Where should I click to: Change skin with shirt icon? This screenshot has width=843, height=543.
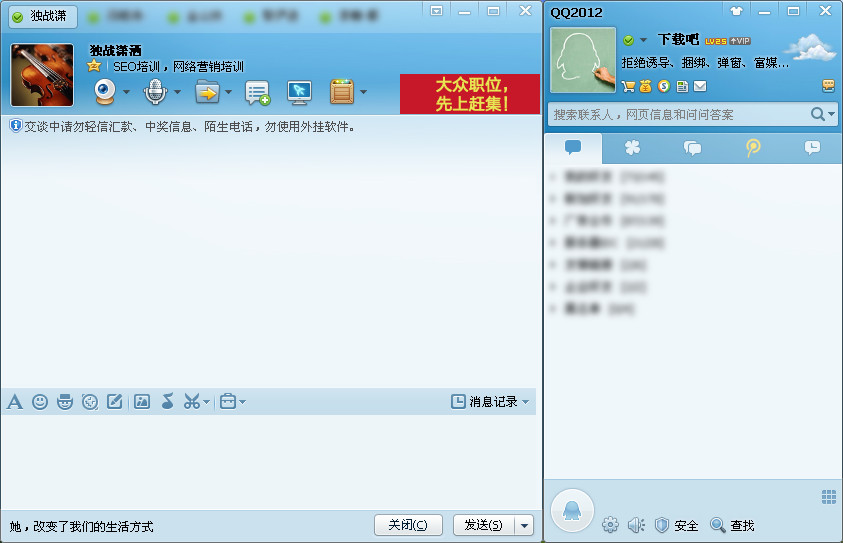(737, 11)
